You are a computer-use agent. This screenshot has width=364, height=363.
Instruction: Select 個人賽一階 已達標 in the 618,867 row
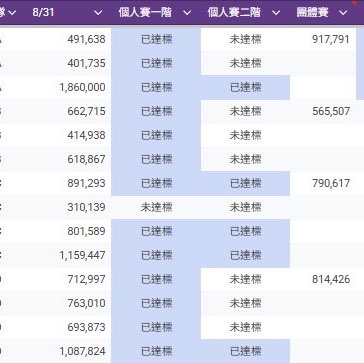point(156,159)
